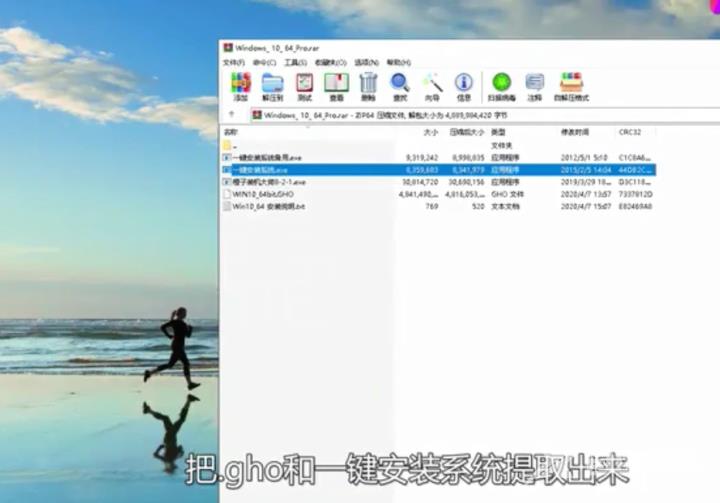The image size is (720, 503).
Task: Open the Help (帮助) menu
Action: pos(399,62)
